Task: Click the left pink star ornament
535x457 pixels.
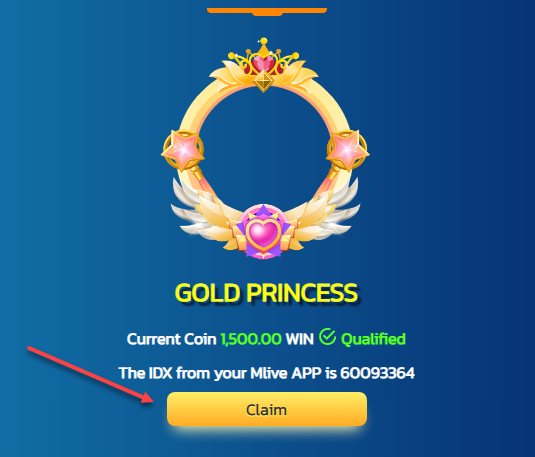Action: click(x=183, y=149)
